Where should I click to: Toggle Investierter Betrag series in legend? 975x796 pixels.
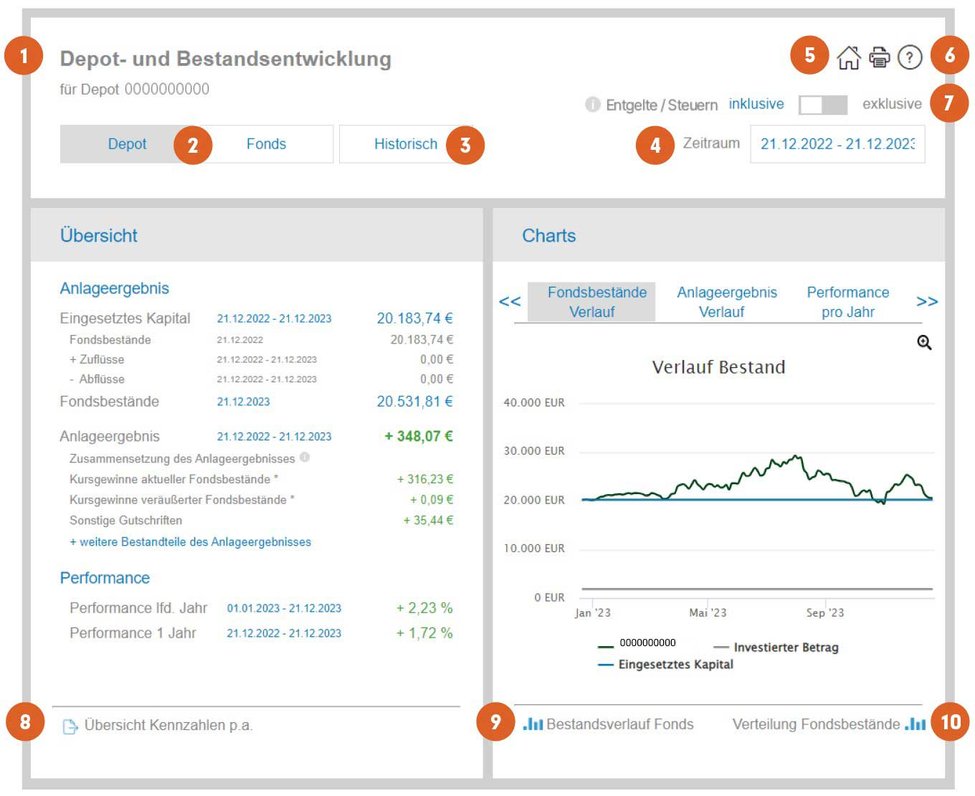coord(776,647)
